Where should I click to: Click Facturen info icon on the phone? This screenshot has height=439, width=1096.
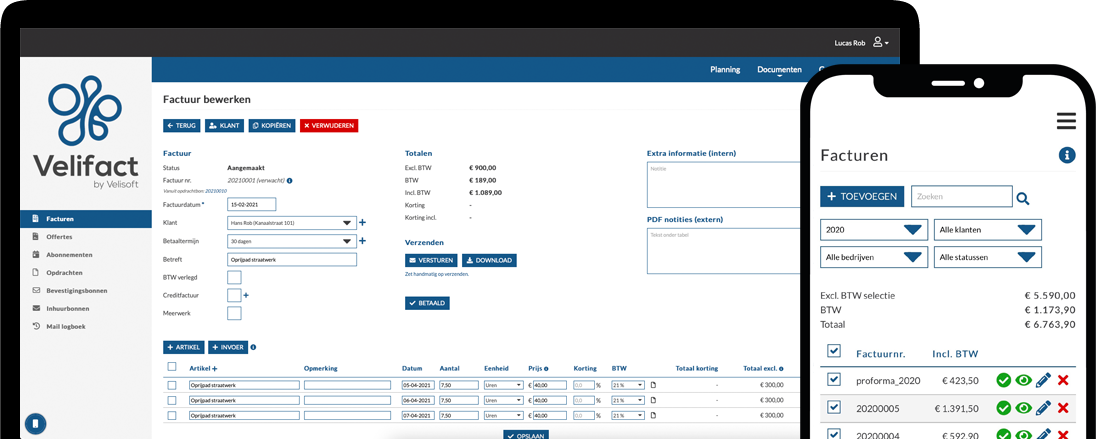[1067, 155]
